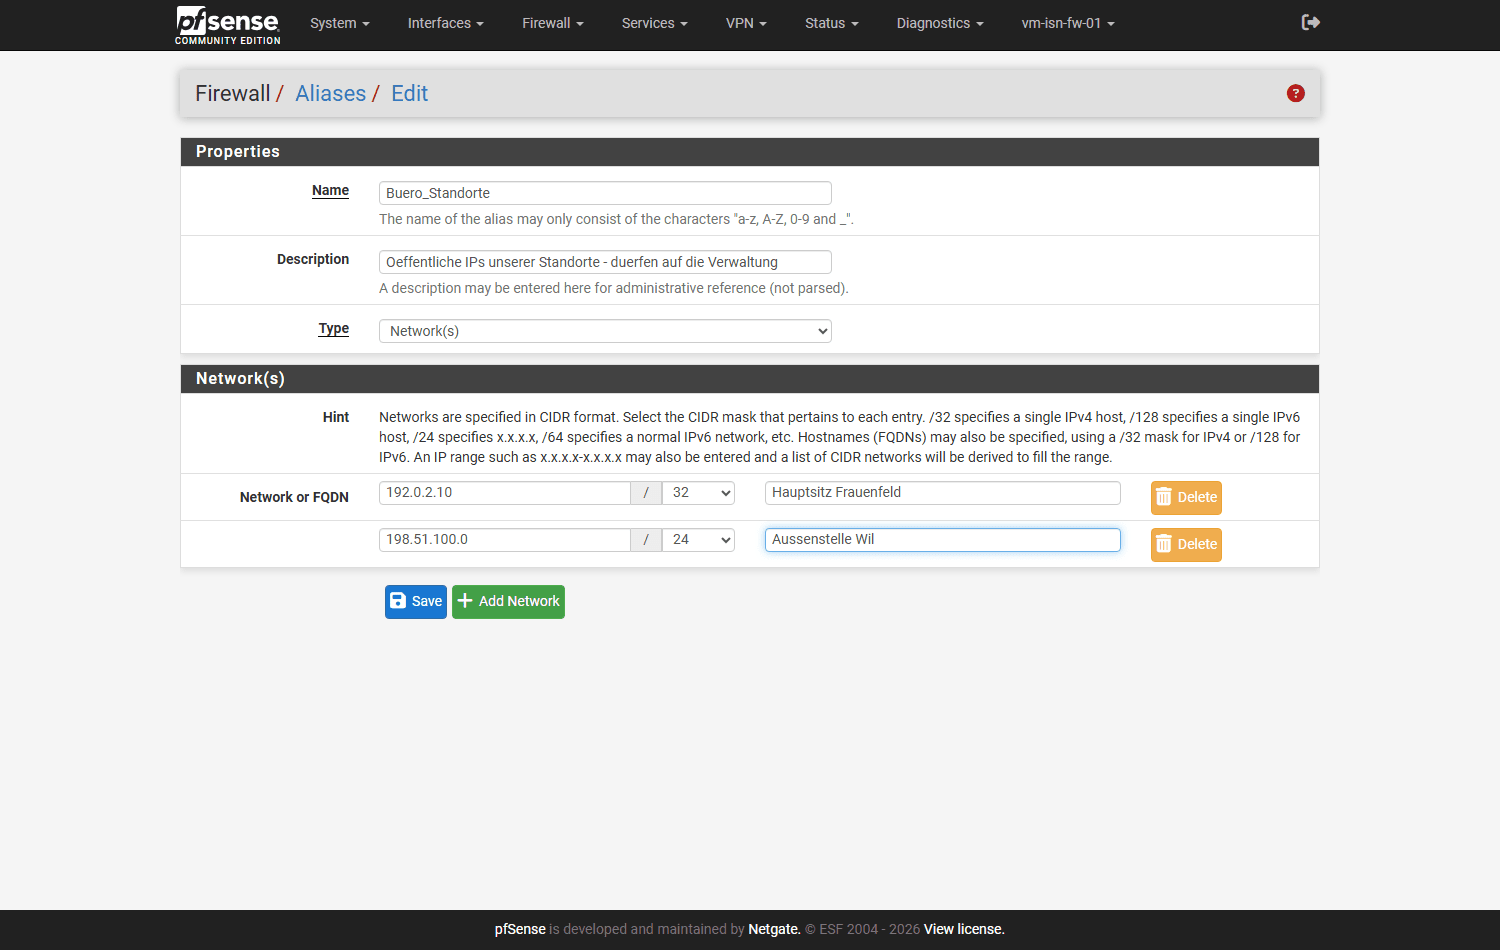1500x950 pixels.
Task: Open the View license link
Action: (964, 929)
